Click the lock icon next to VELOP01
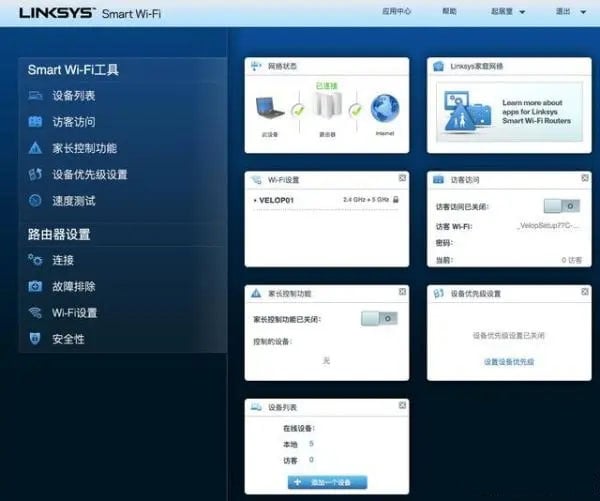Screen dimensions: 600x501 [396, 199]
